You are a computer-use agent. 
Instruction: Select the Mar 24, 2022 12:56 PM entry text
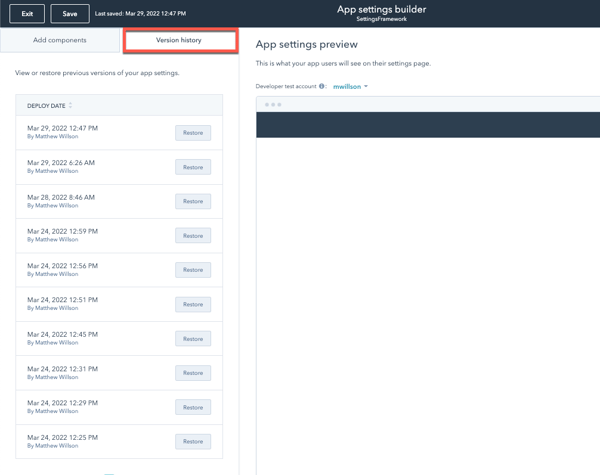(x=62, y=266)
